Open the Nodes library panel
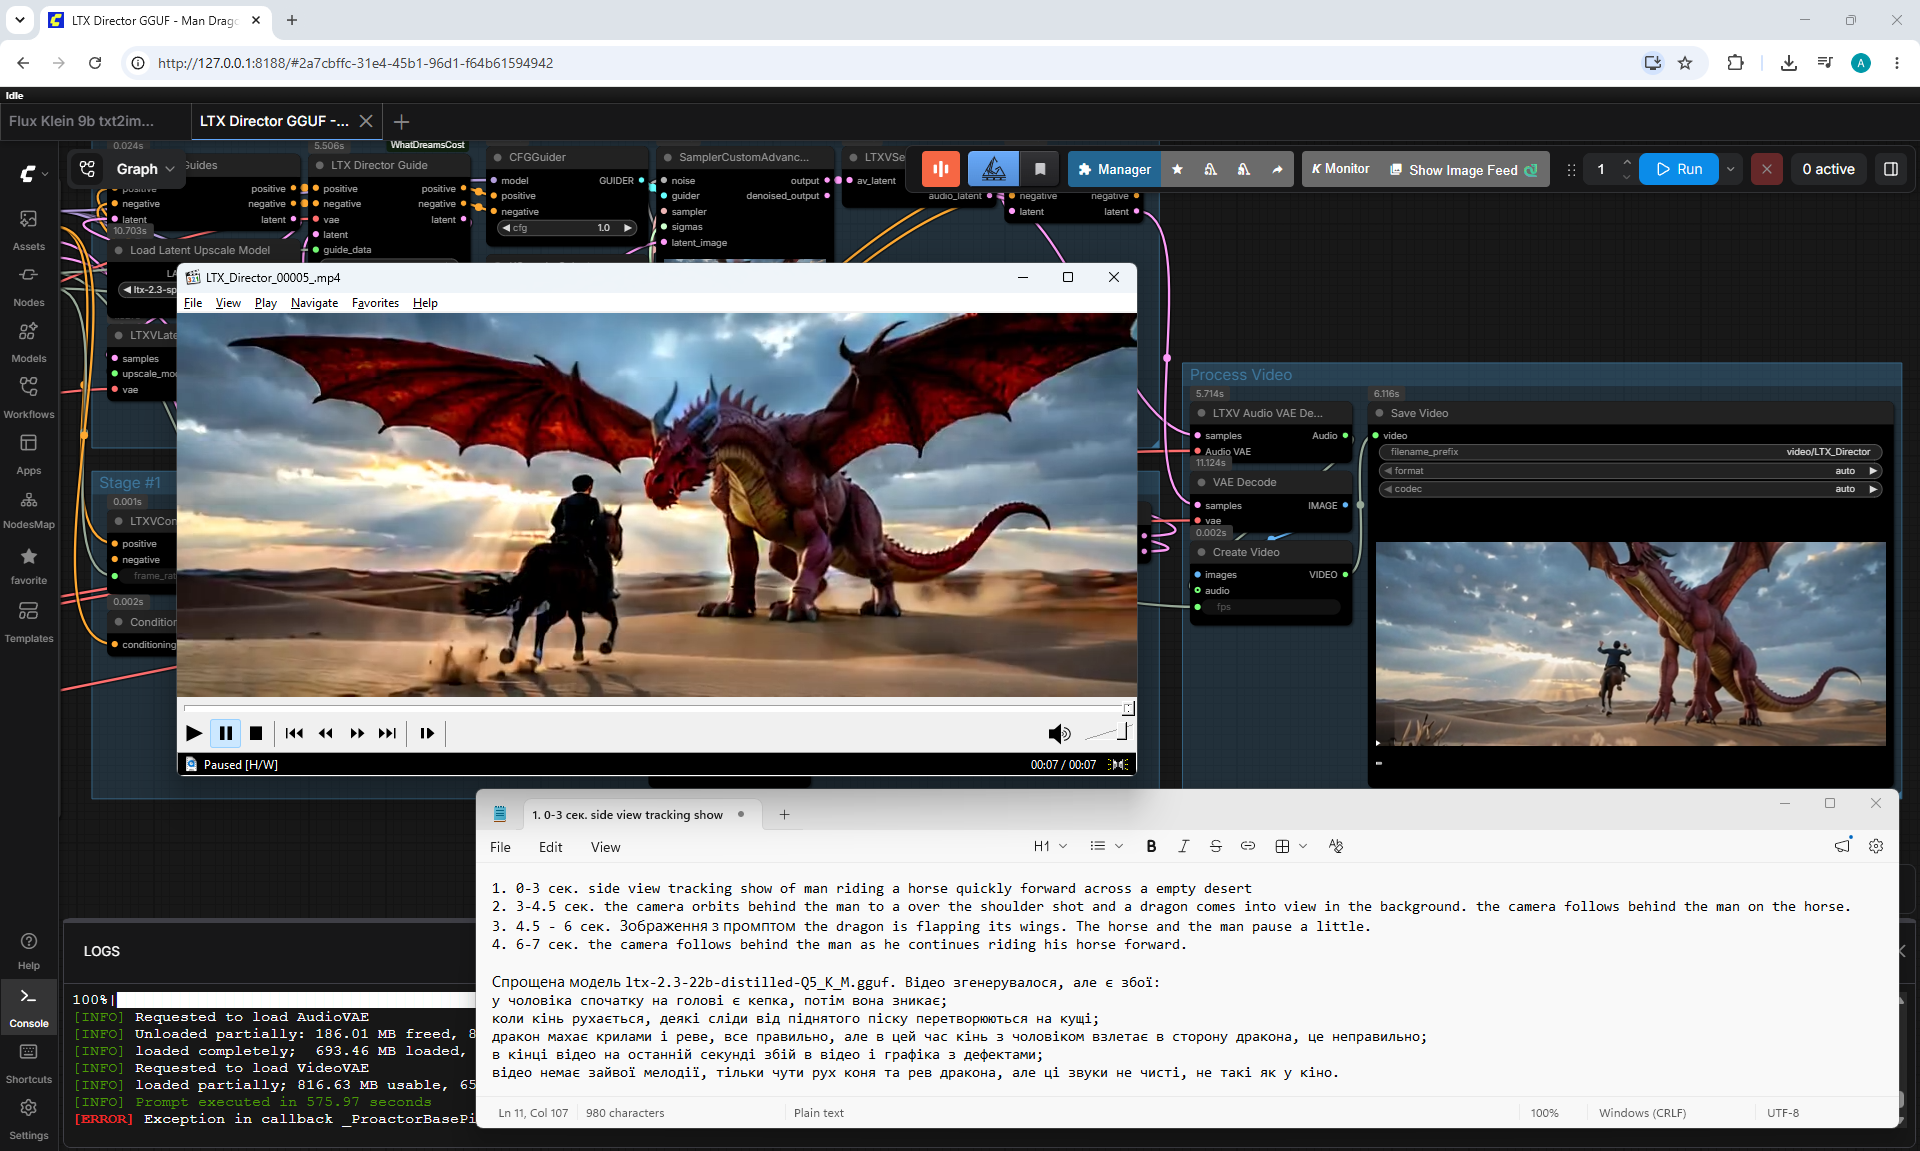The width and height of the screenshot is (1920, 1151). (x=28, y=285)
